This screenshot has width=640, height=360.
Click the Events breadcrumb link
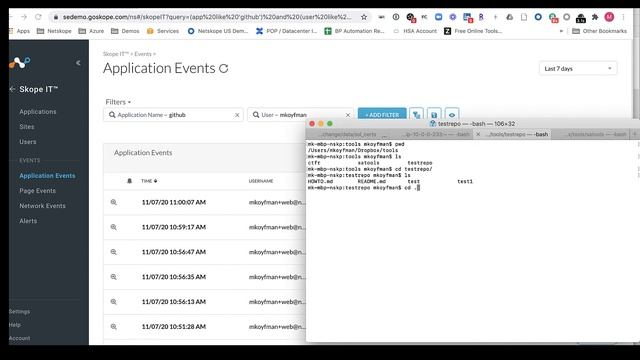[x=143, y=54]
